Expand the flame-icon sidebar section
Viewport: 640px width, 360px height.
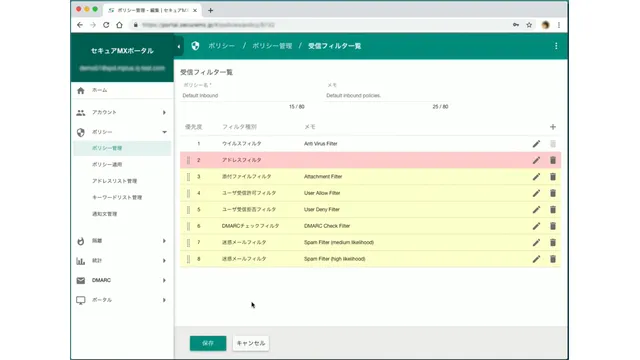[x=122, y=241]
